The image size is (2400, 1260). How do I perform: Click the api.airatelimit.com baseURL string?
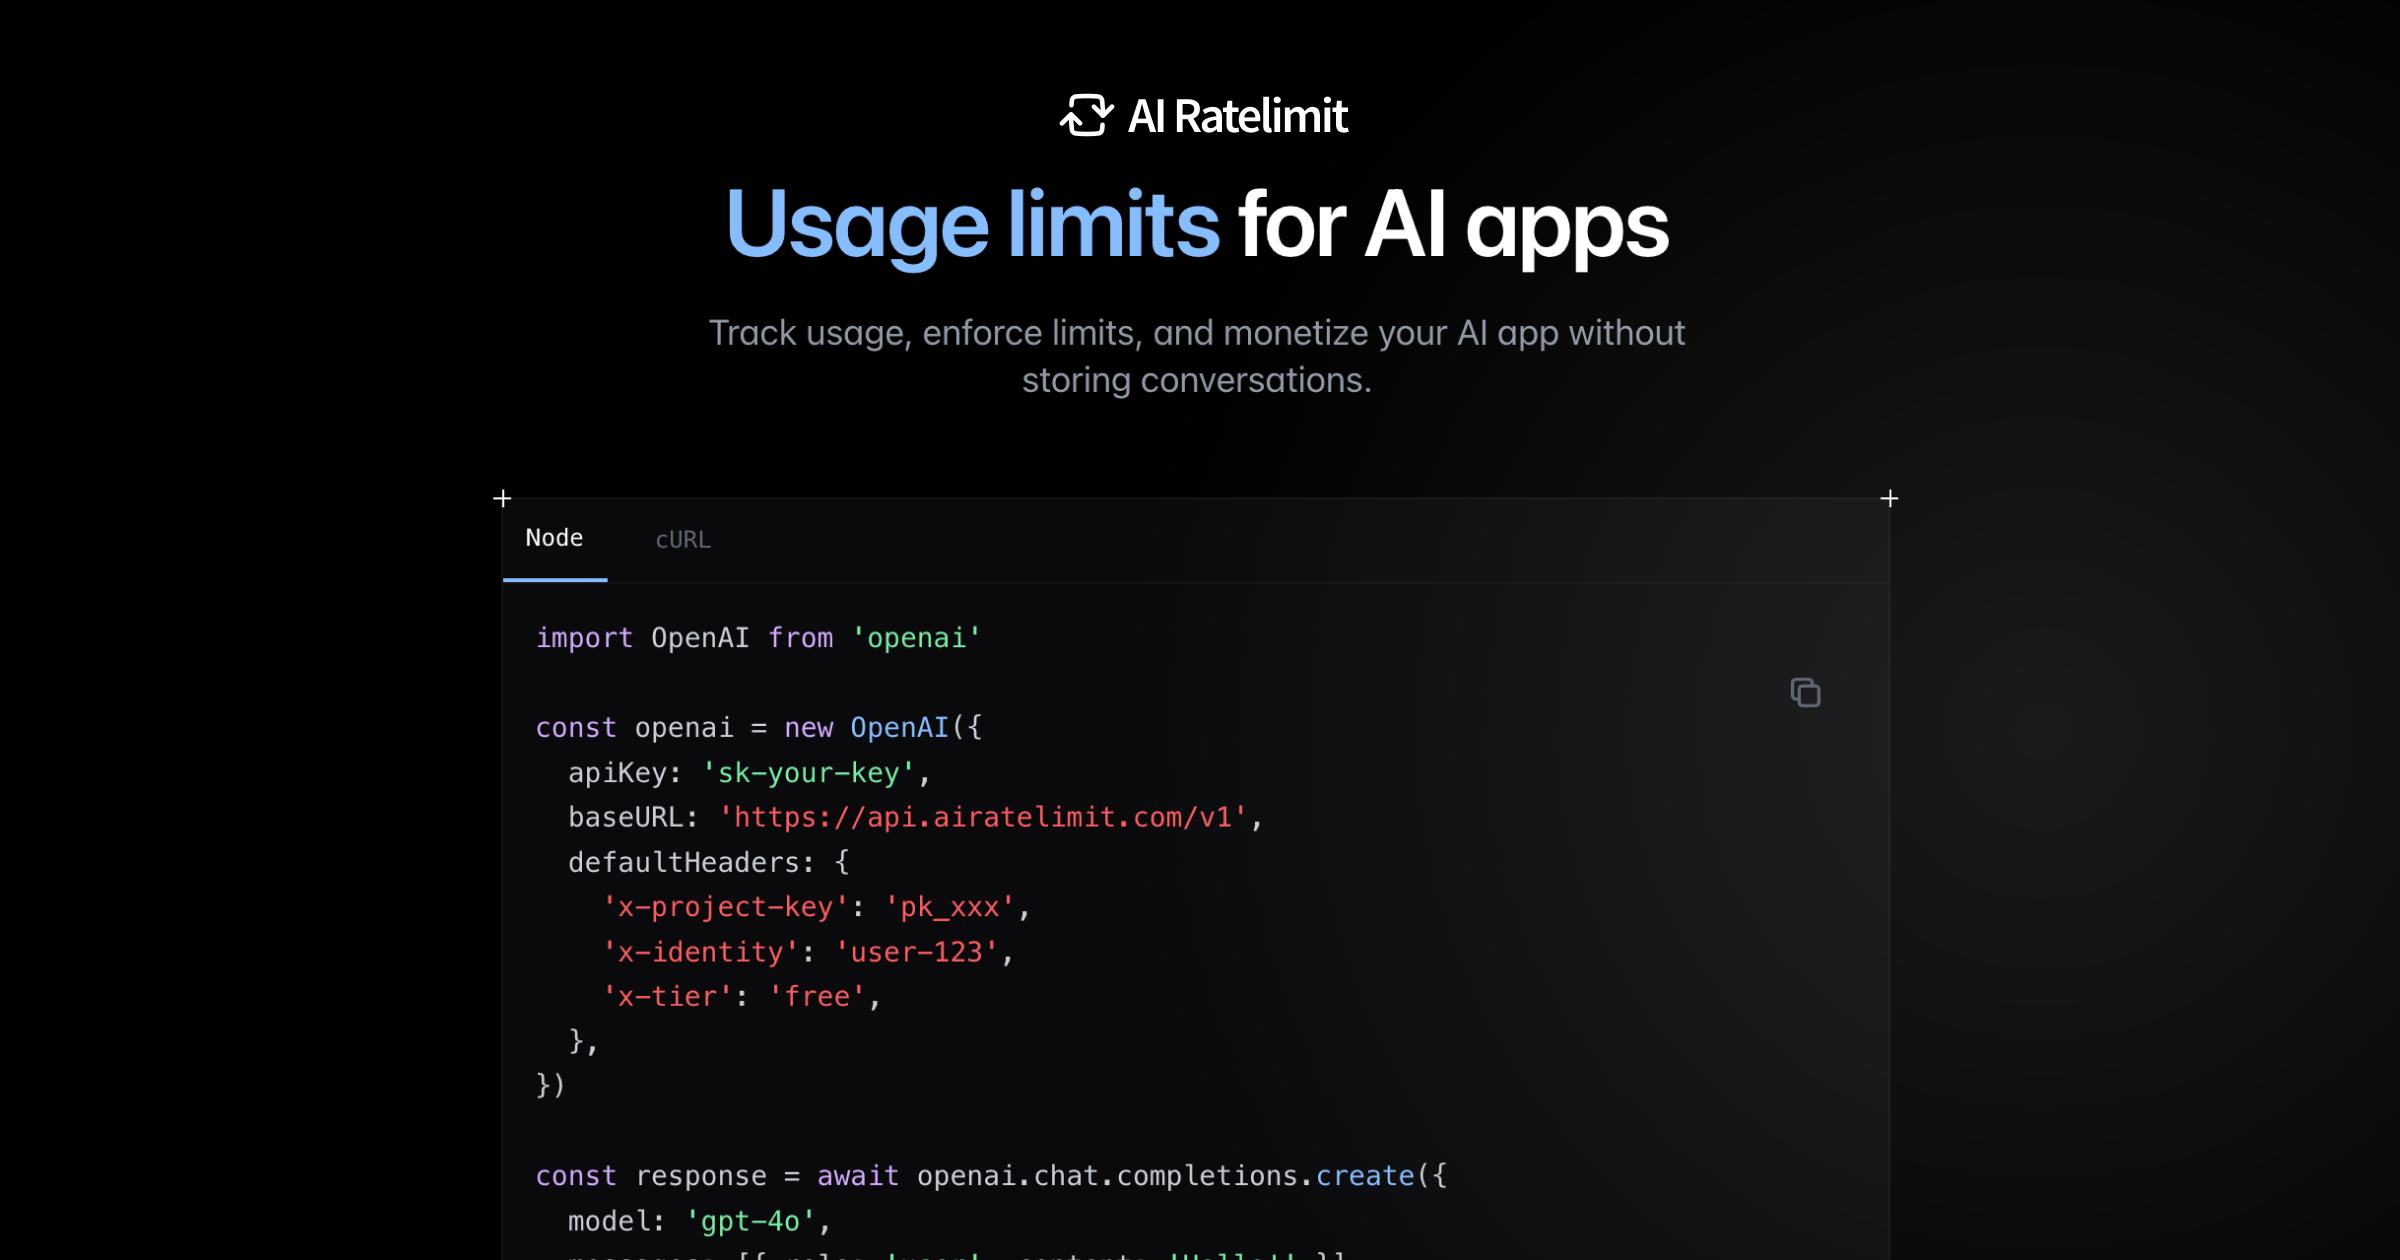[x=983, y=818]
